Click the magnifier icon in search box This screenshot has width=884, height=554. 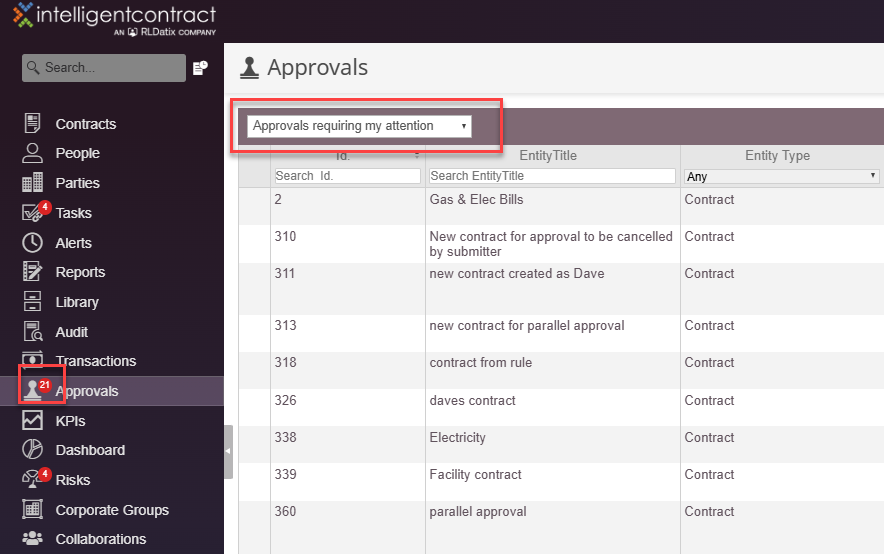coord(33,68)
